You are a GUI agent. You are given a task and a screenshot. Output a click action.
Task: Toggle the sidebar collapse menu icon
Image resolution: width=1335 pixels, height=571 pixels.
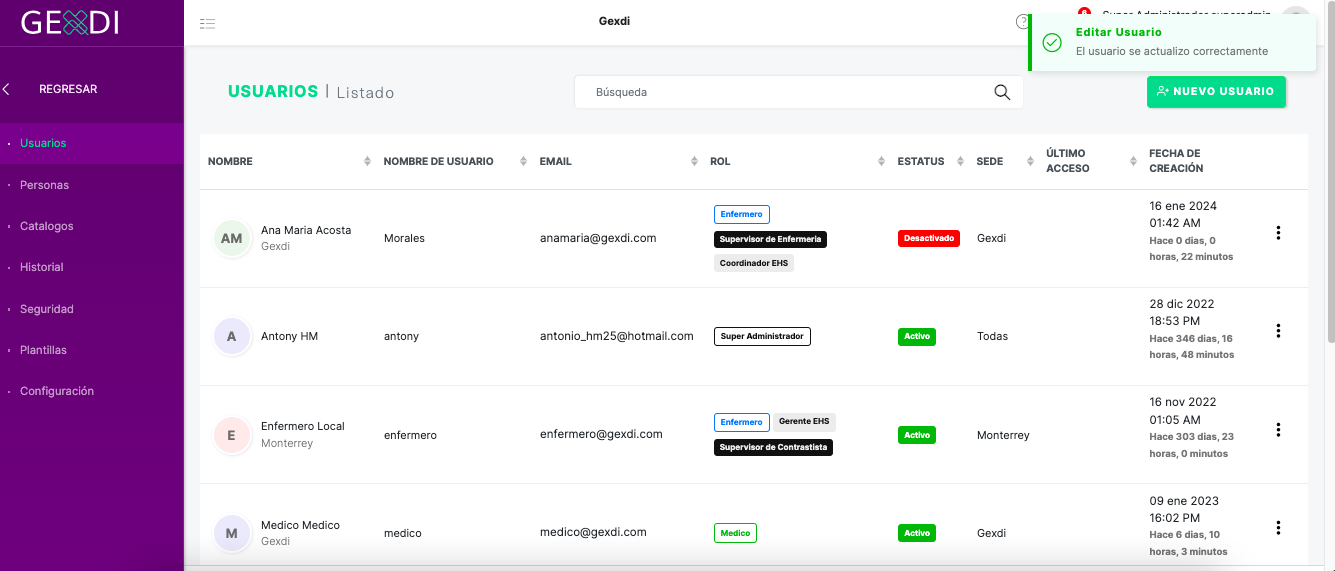pos(208,23)
